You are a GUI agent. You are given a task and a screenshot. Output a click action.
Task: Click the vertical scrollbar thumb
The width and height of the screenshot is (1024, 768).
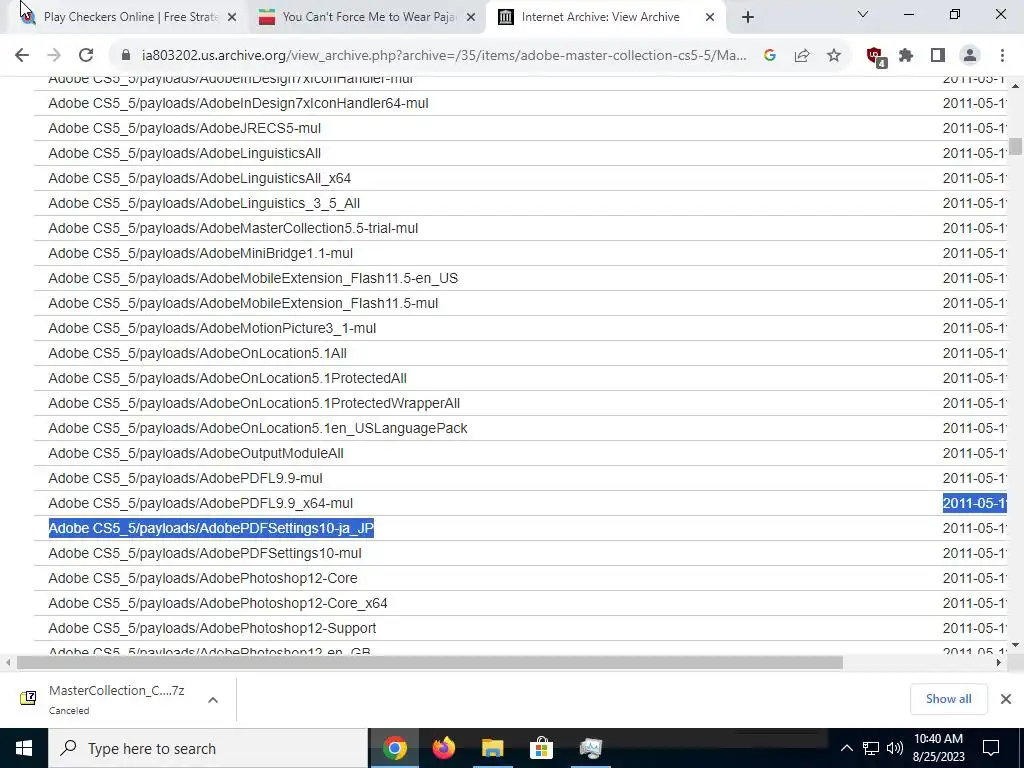point(1015,146)
